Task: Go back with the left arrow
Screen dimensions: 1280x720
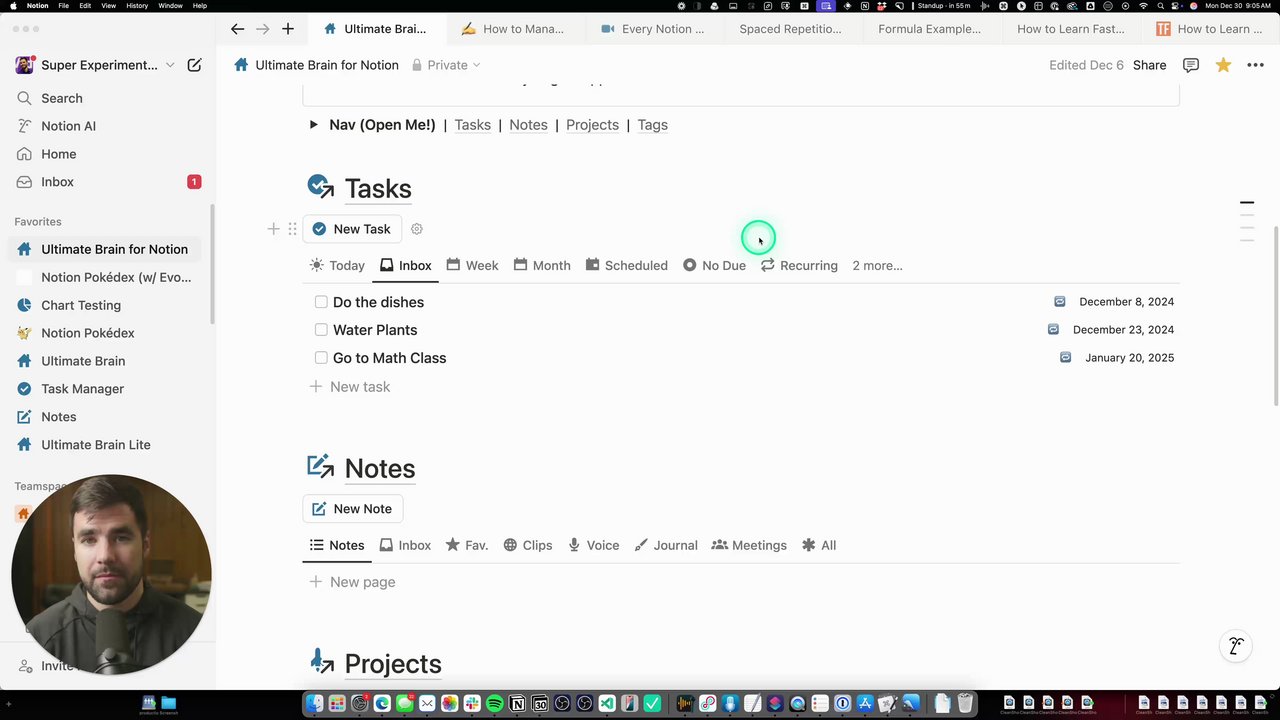Action: (x=237, y=29)
